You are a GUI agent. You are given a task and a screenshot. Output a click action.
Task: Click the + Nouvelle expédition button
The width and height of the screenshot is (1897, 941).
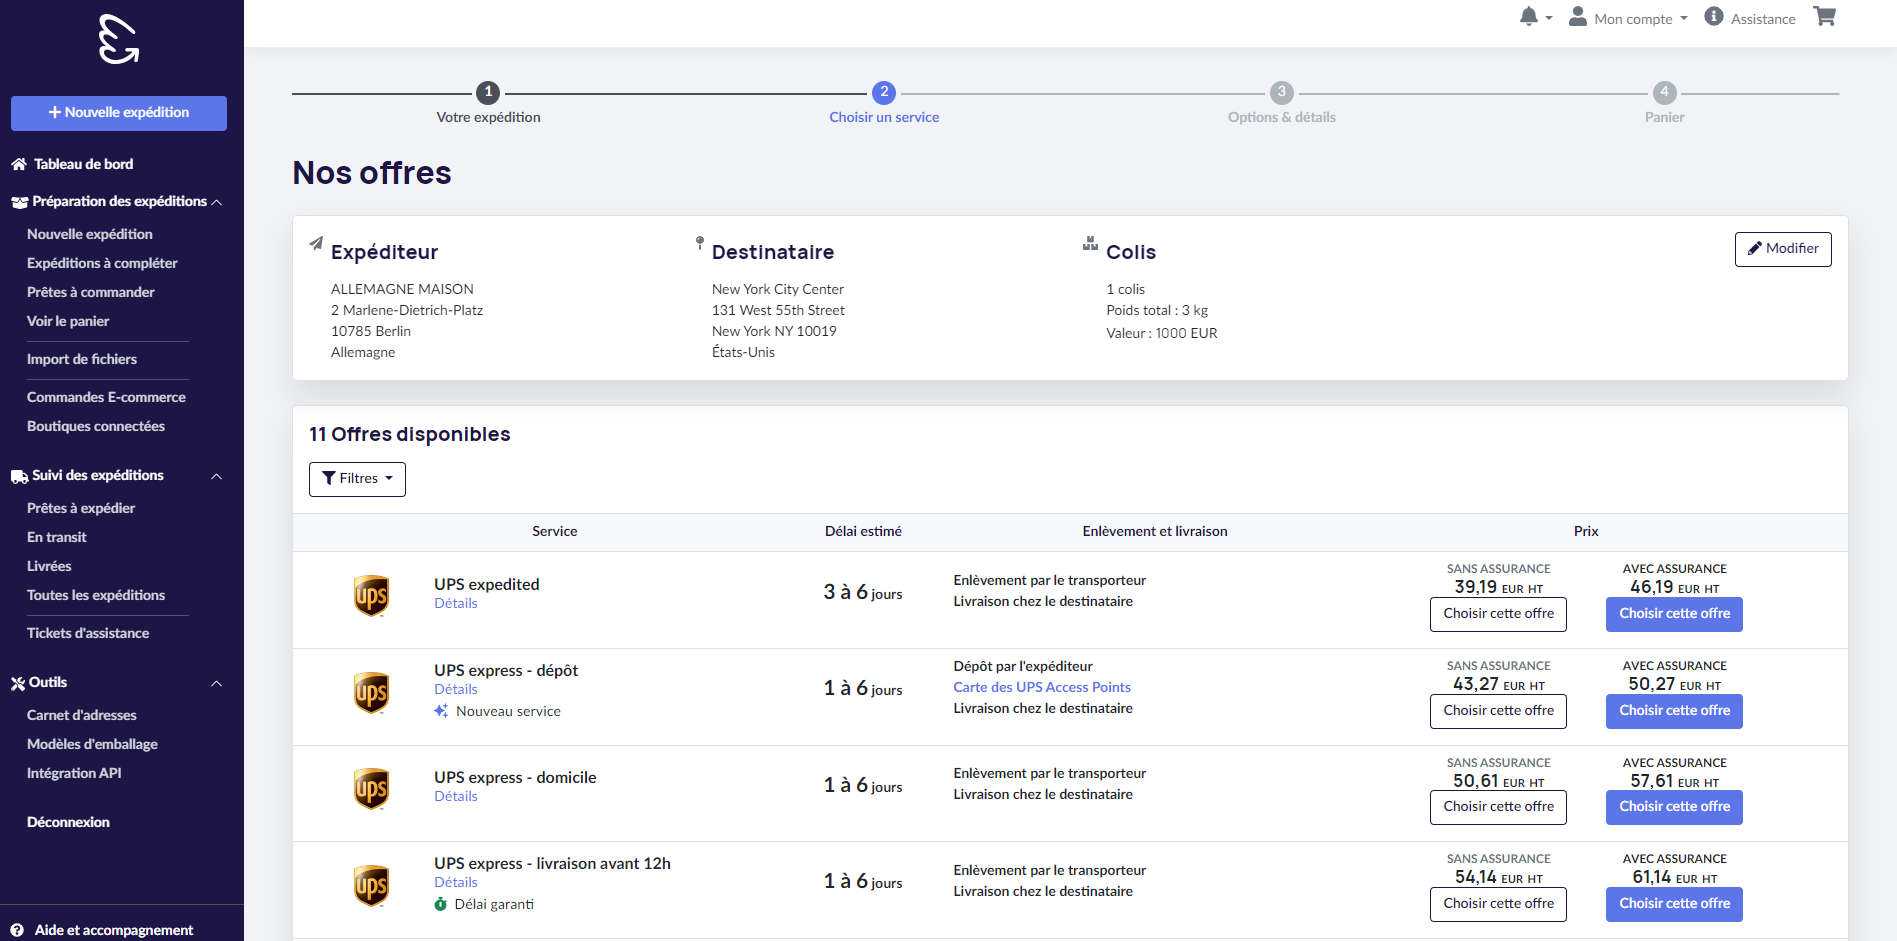(x=119, y=113)
